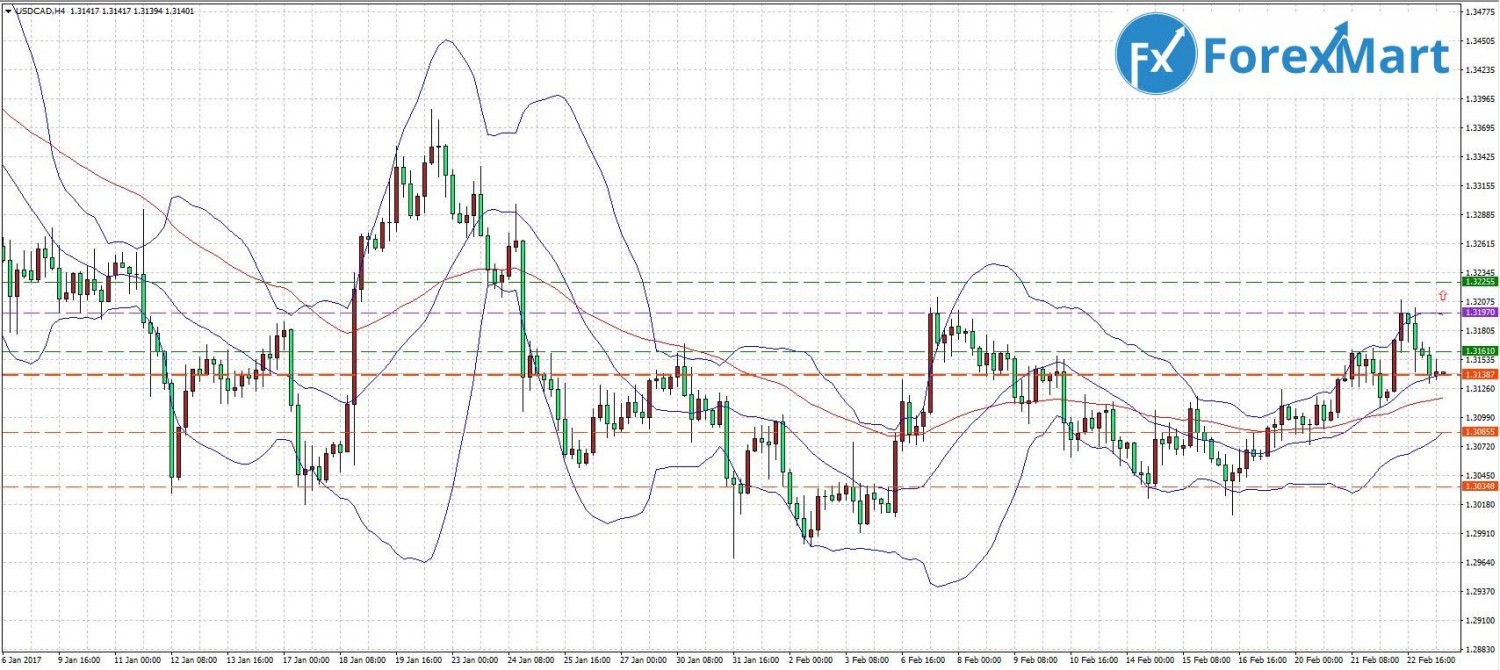The image size is (1500, 670).
Task: Open the dropdown triangle beside USDCAD,H4
Action: tap(8, 11)
